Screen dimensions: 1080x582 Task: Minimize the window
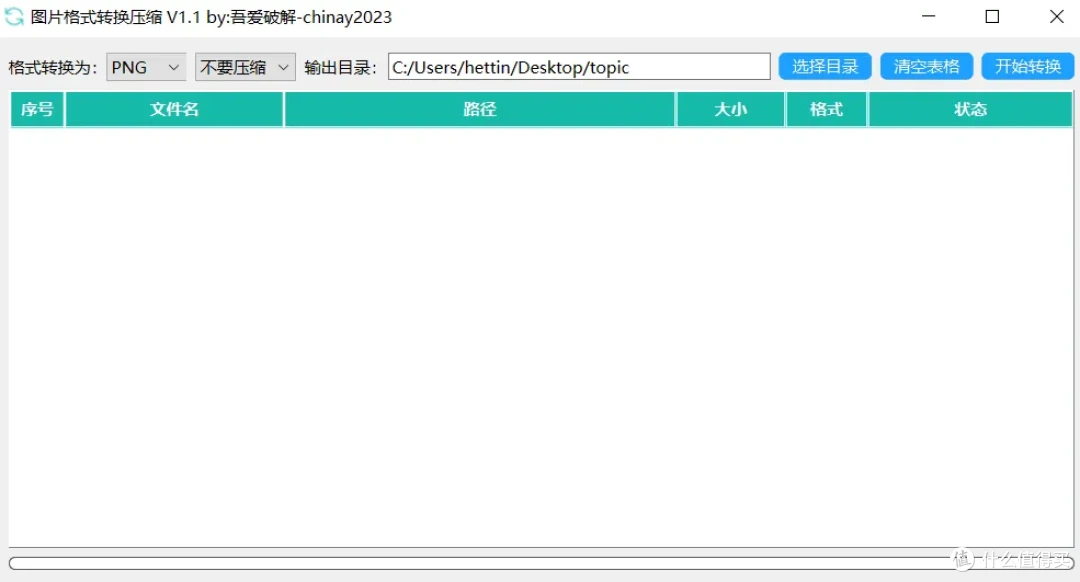[x=928, y=17]
